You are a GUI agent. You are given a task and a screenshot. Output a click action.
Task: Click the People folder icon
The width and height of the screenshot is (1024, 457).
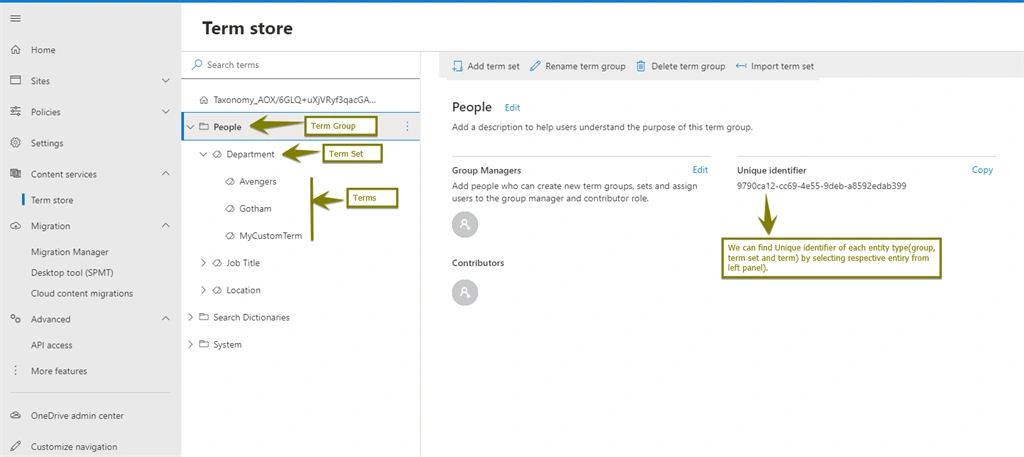pyautogui.click(x=204, y=127)
